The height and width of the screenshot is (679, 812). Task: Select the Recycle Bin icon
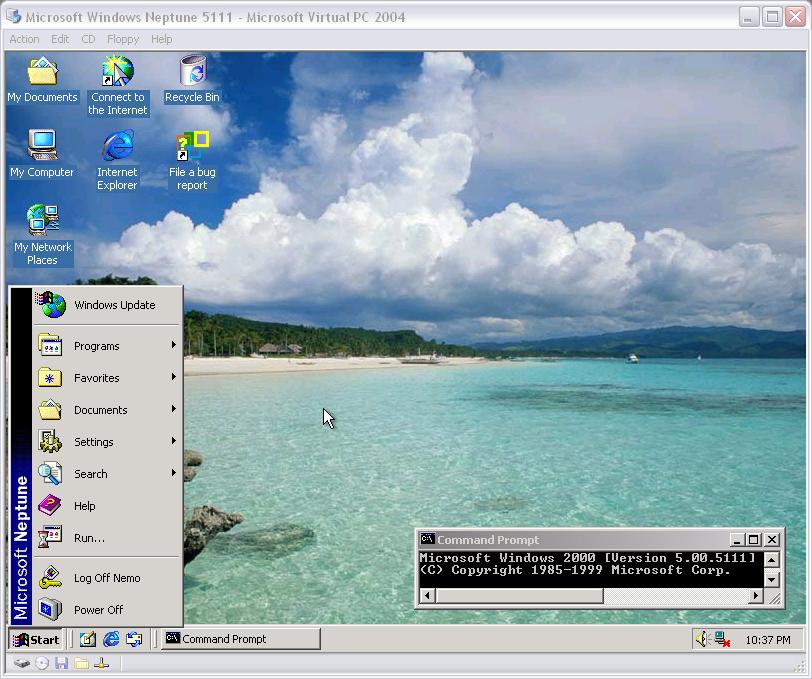192,79
